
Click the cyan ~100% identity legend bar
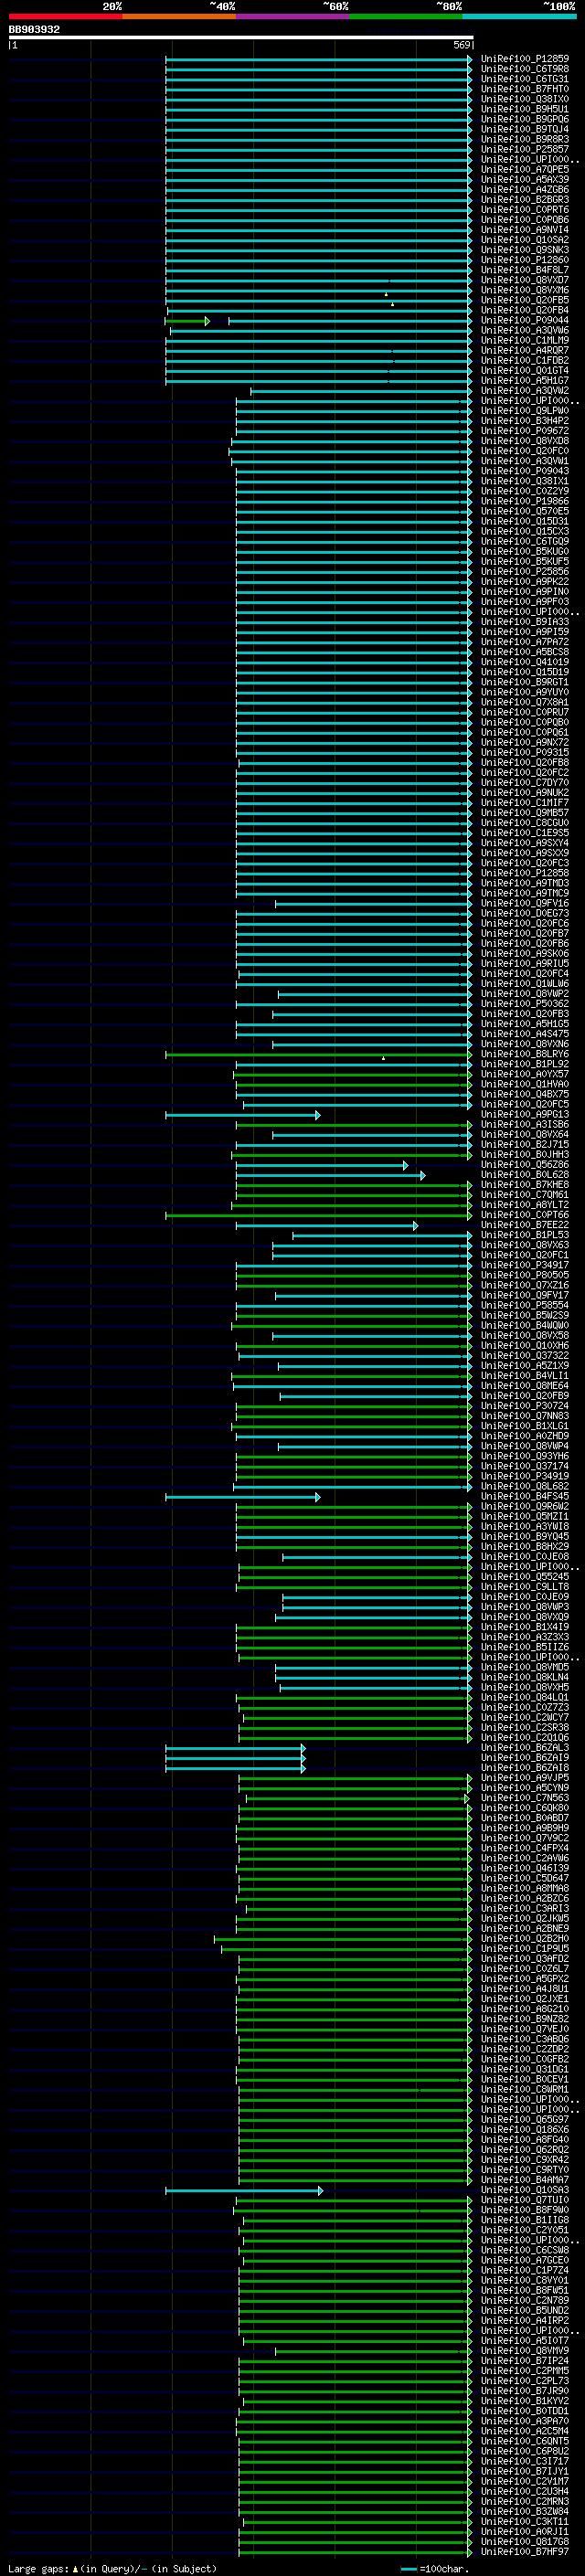point(519,16)
